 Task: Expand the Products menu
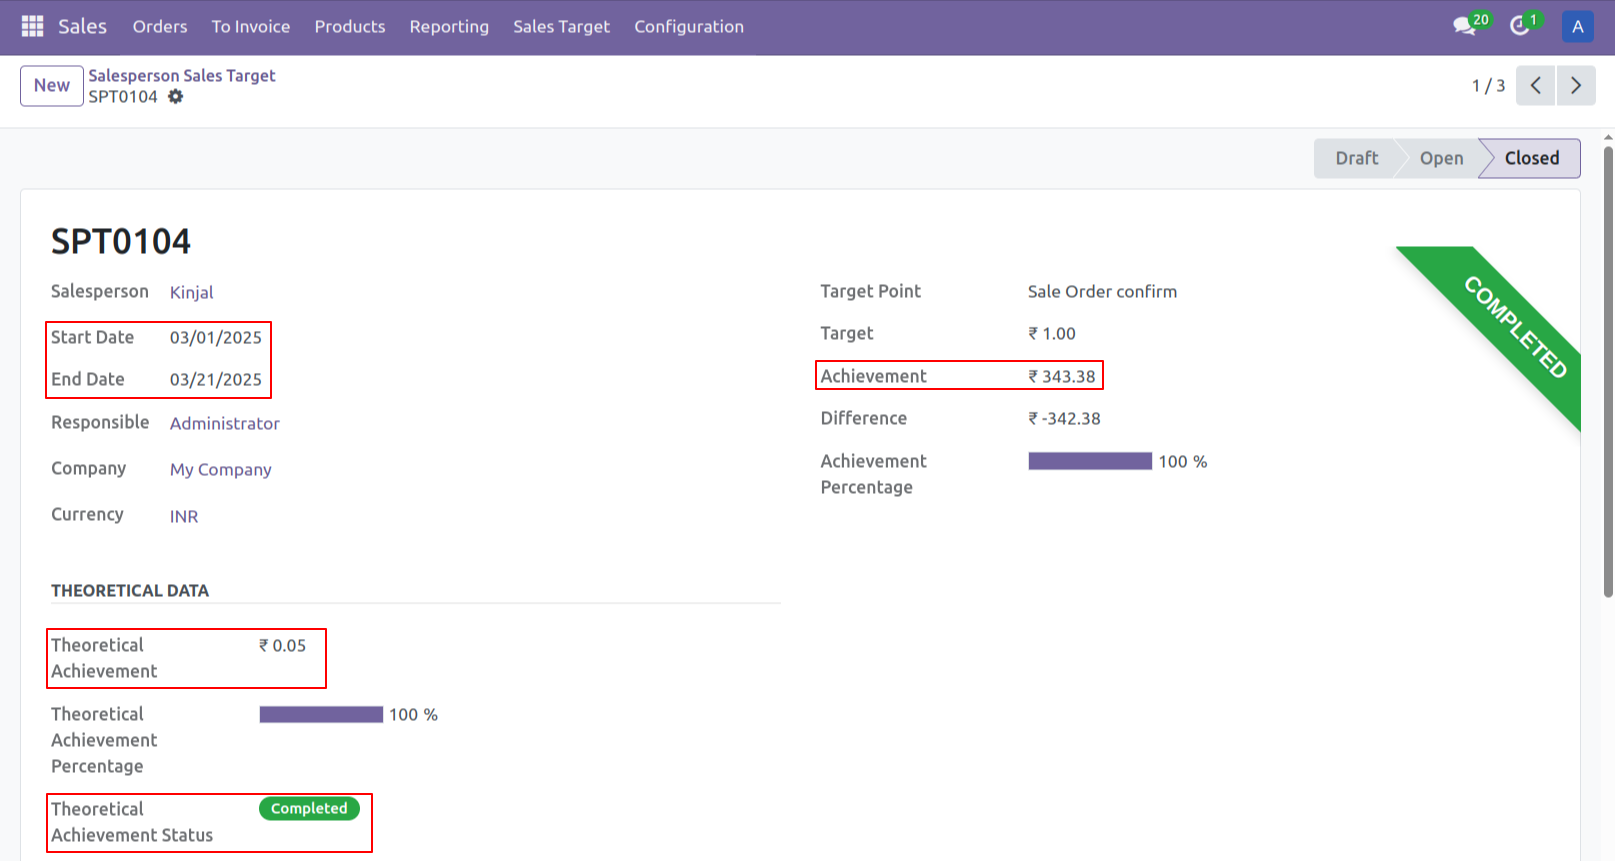pyautogui.click(x=349, y=27)
